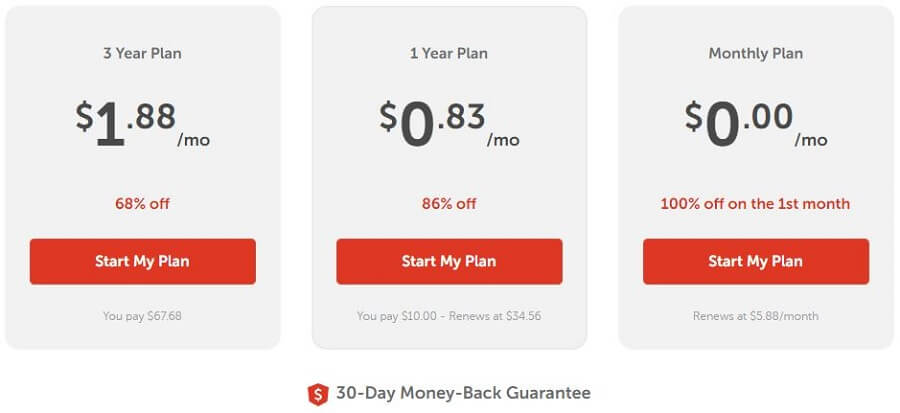Start the Monthly Plan
Viewport: 900px width, 413px height.
tap(756, 262)
